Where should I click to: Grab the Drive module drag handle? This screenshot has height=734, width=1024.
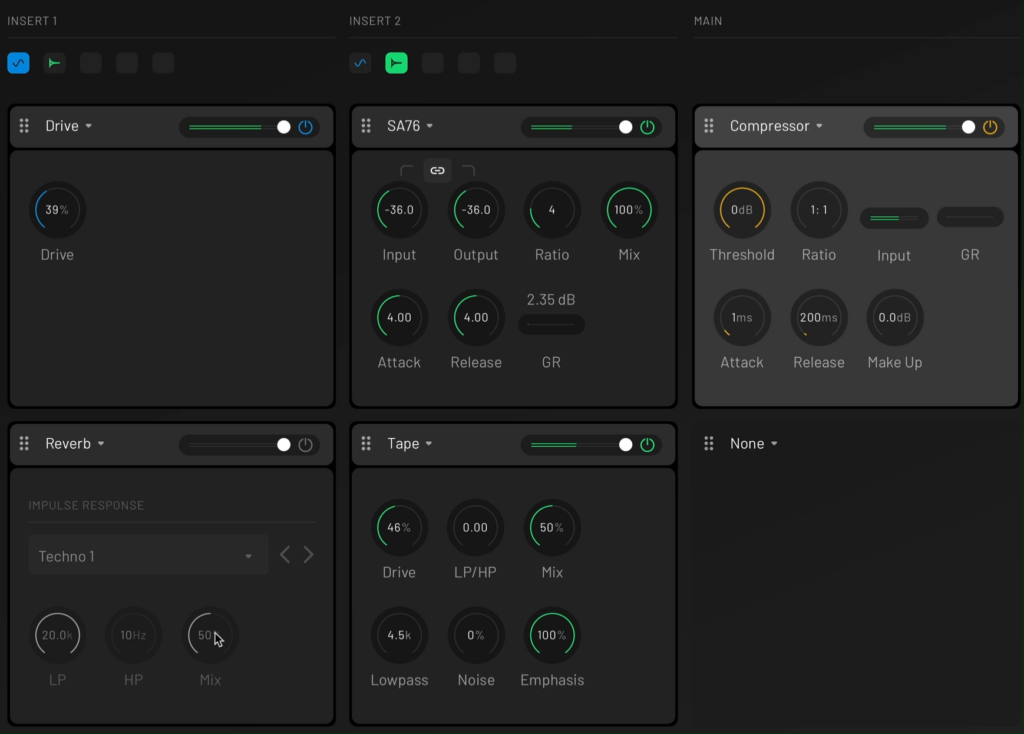click(24, 125)
